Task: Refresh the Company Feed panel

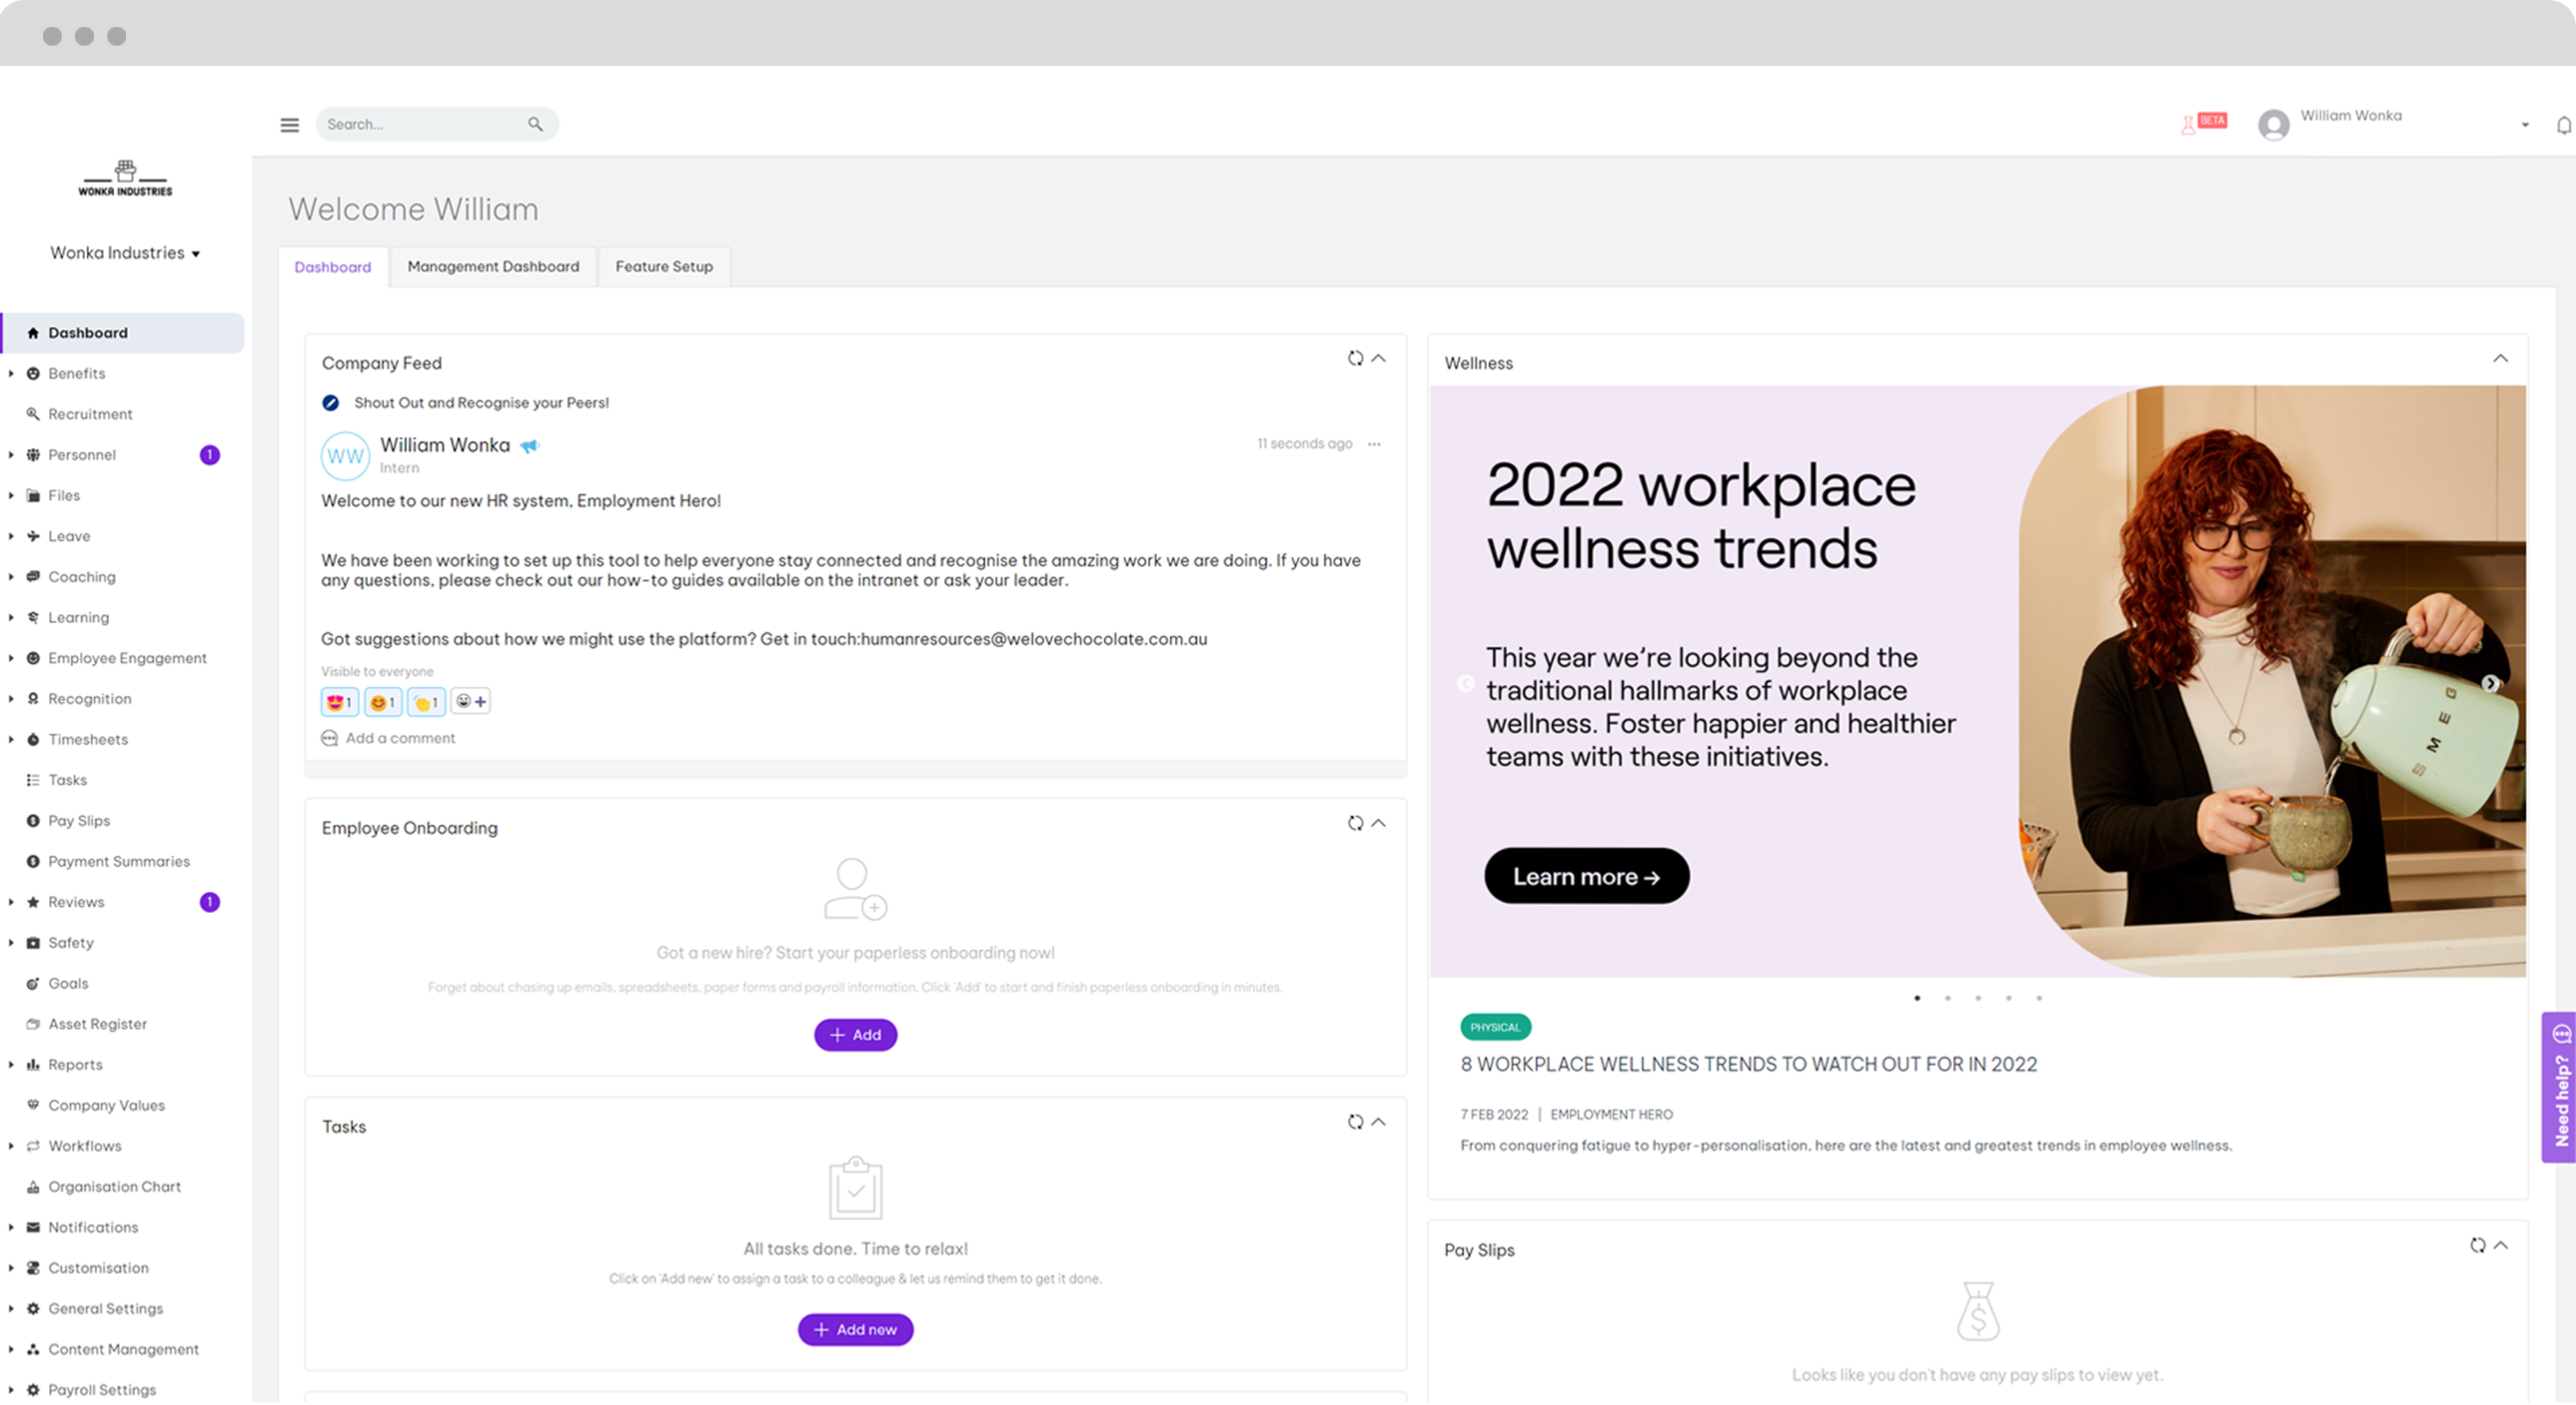Action: click(x=1356, y=358)
